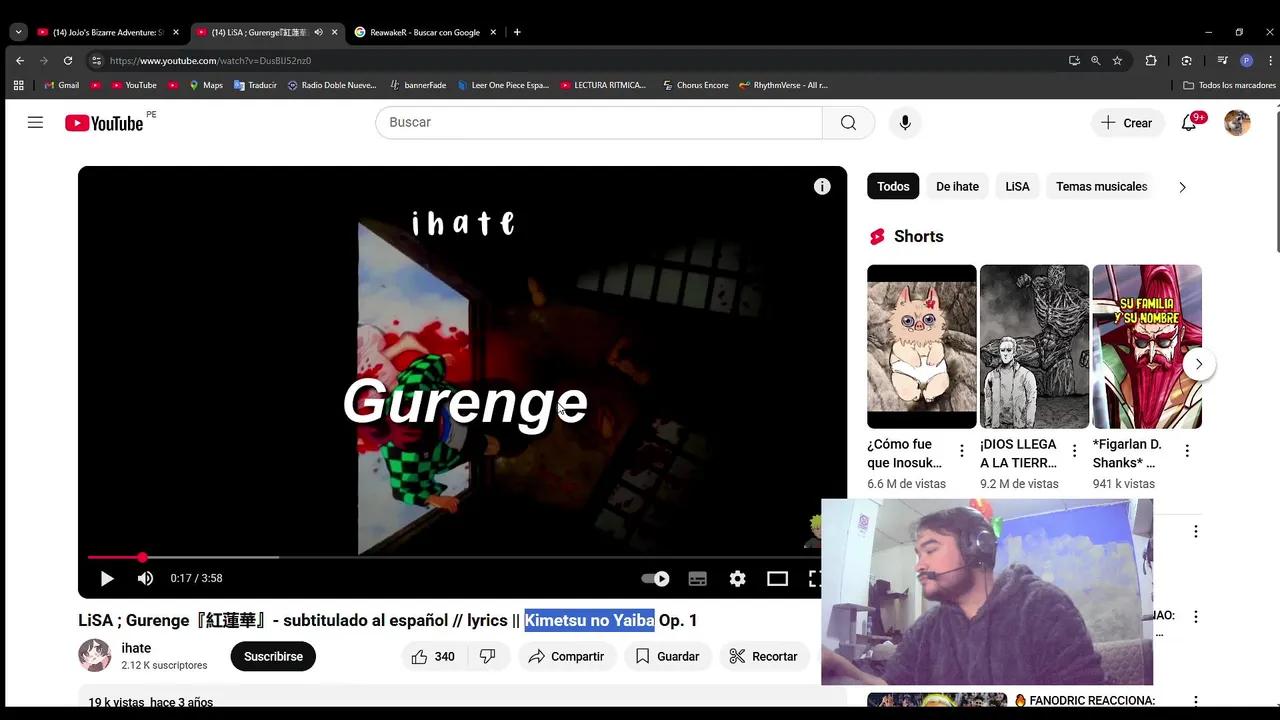The height and width of the screenshot is (720, 1280).
Task: Open the tab search dropdown
Action: tap(18, 32)
